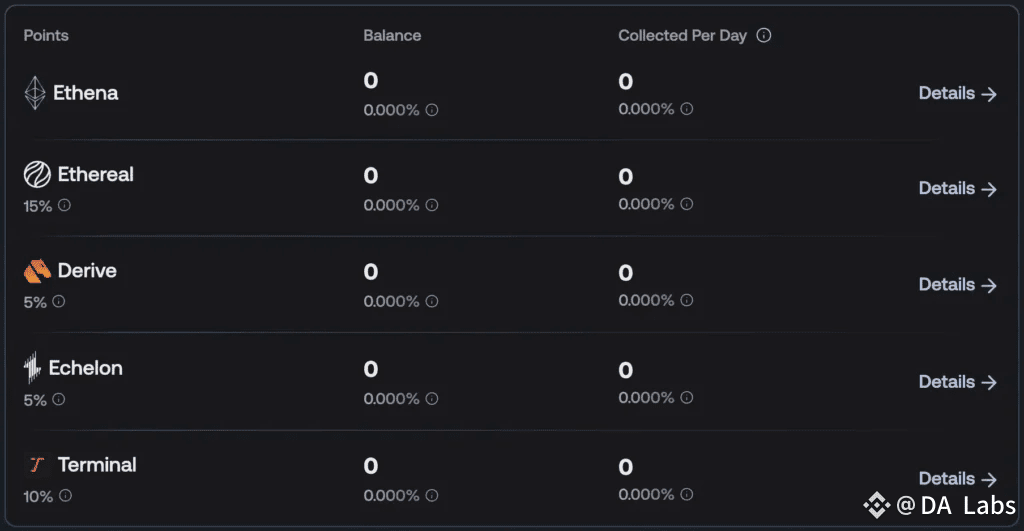Click the Points column header
This screenshot has width=1024, height=531.
point(46,35)
